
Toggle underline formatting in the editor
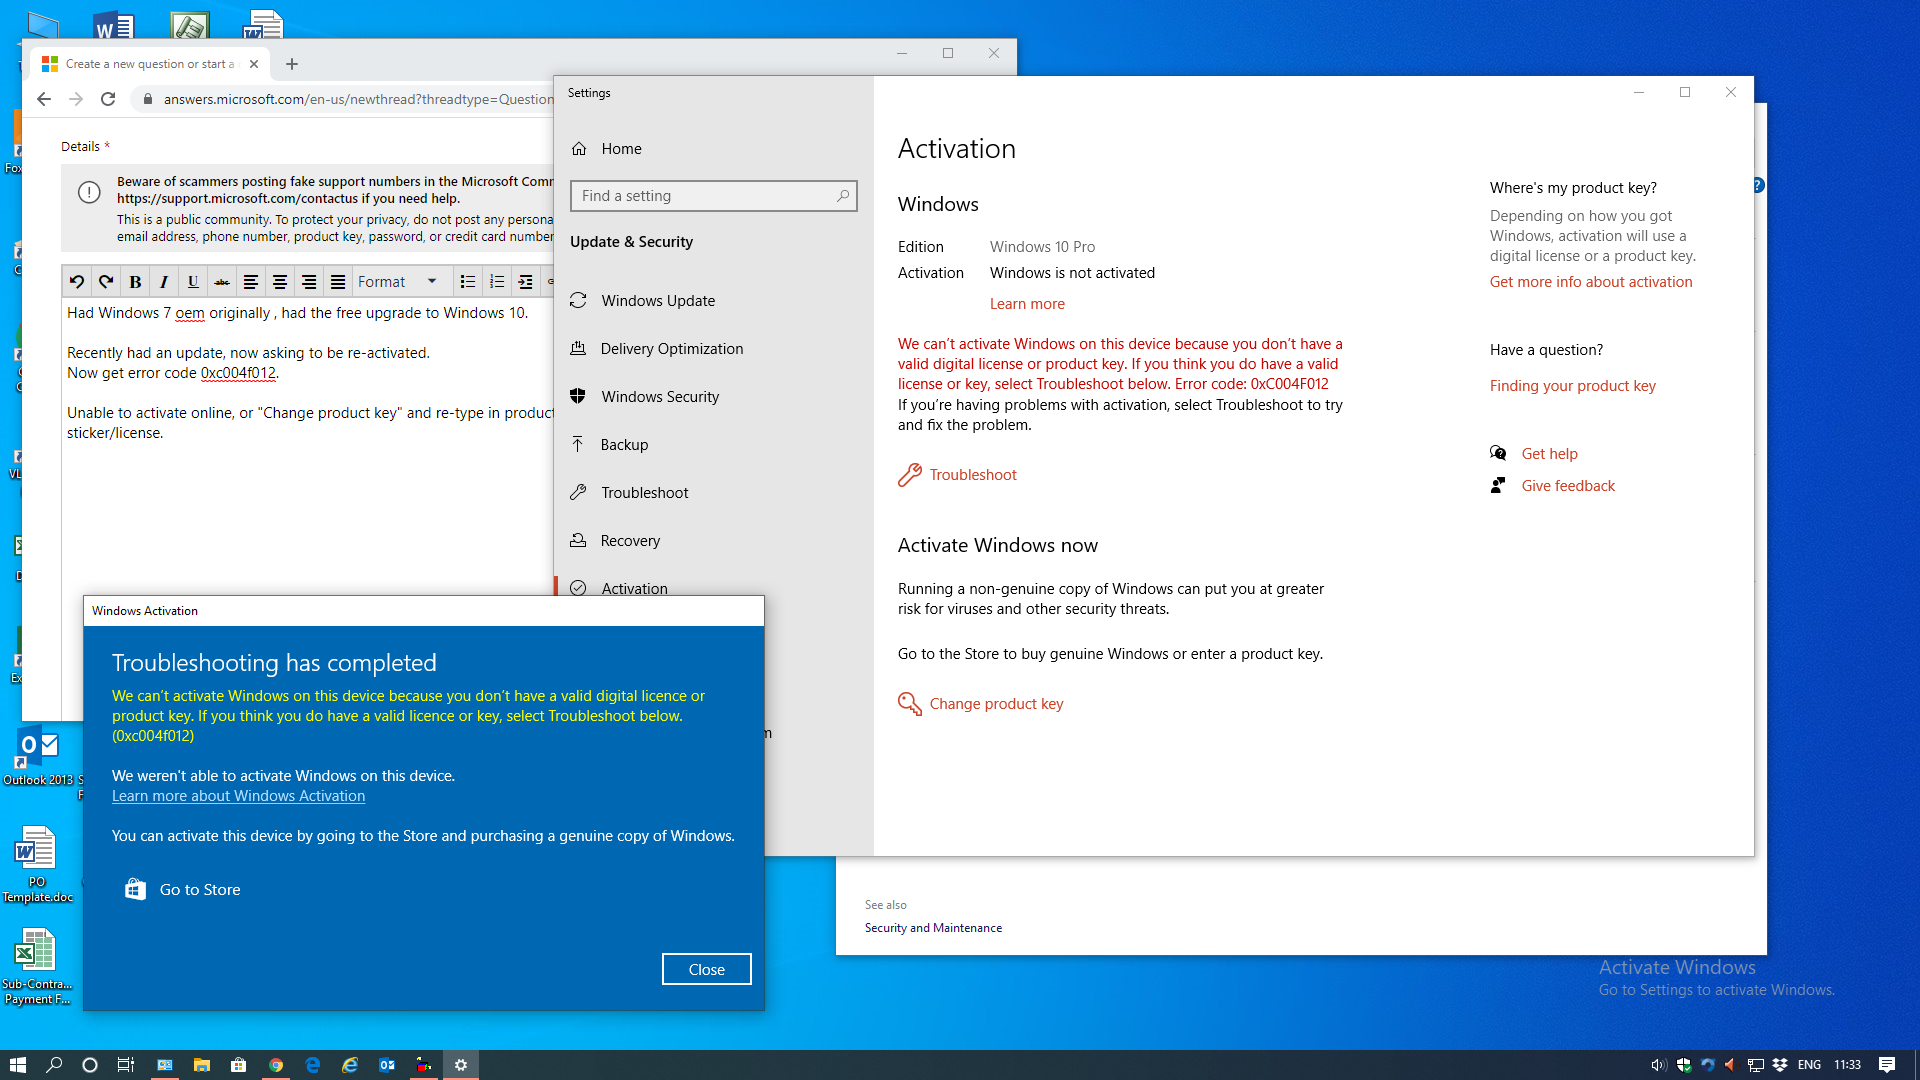[x=193, y=282]
